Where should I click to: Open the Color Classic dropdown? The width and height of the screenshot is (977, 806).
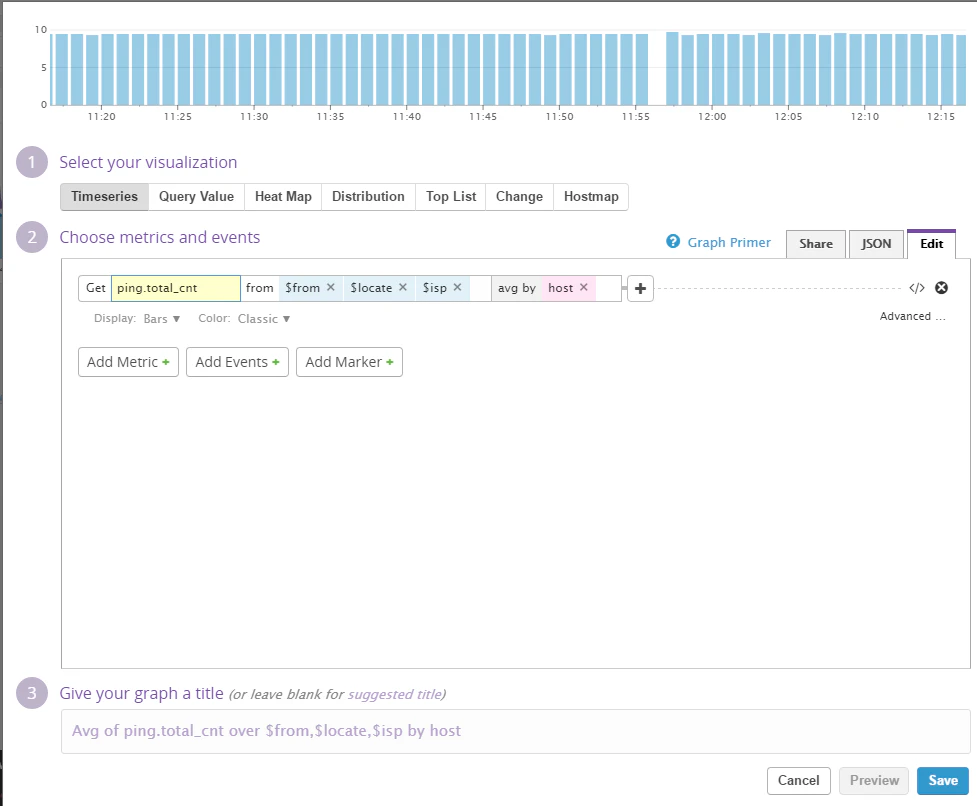coord(264,319)
